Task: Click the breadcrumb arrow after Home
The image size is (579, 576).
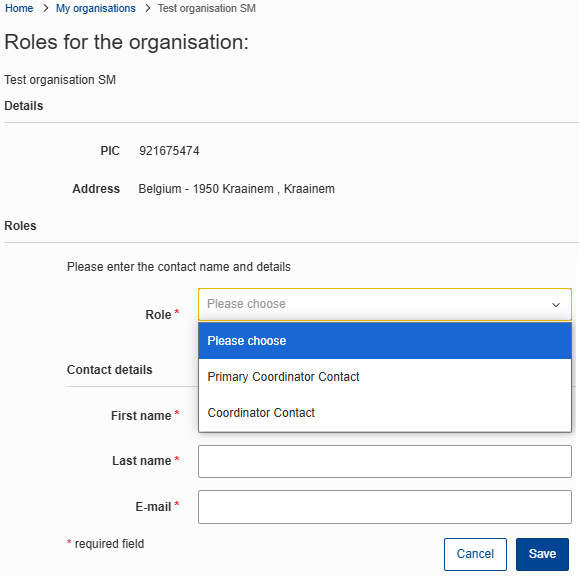Action: 46,8
